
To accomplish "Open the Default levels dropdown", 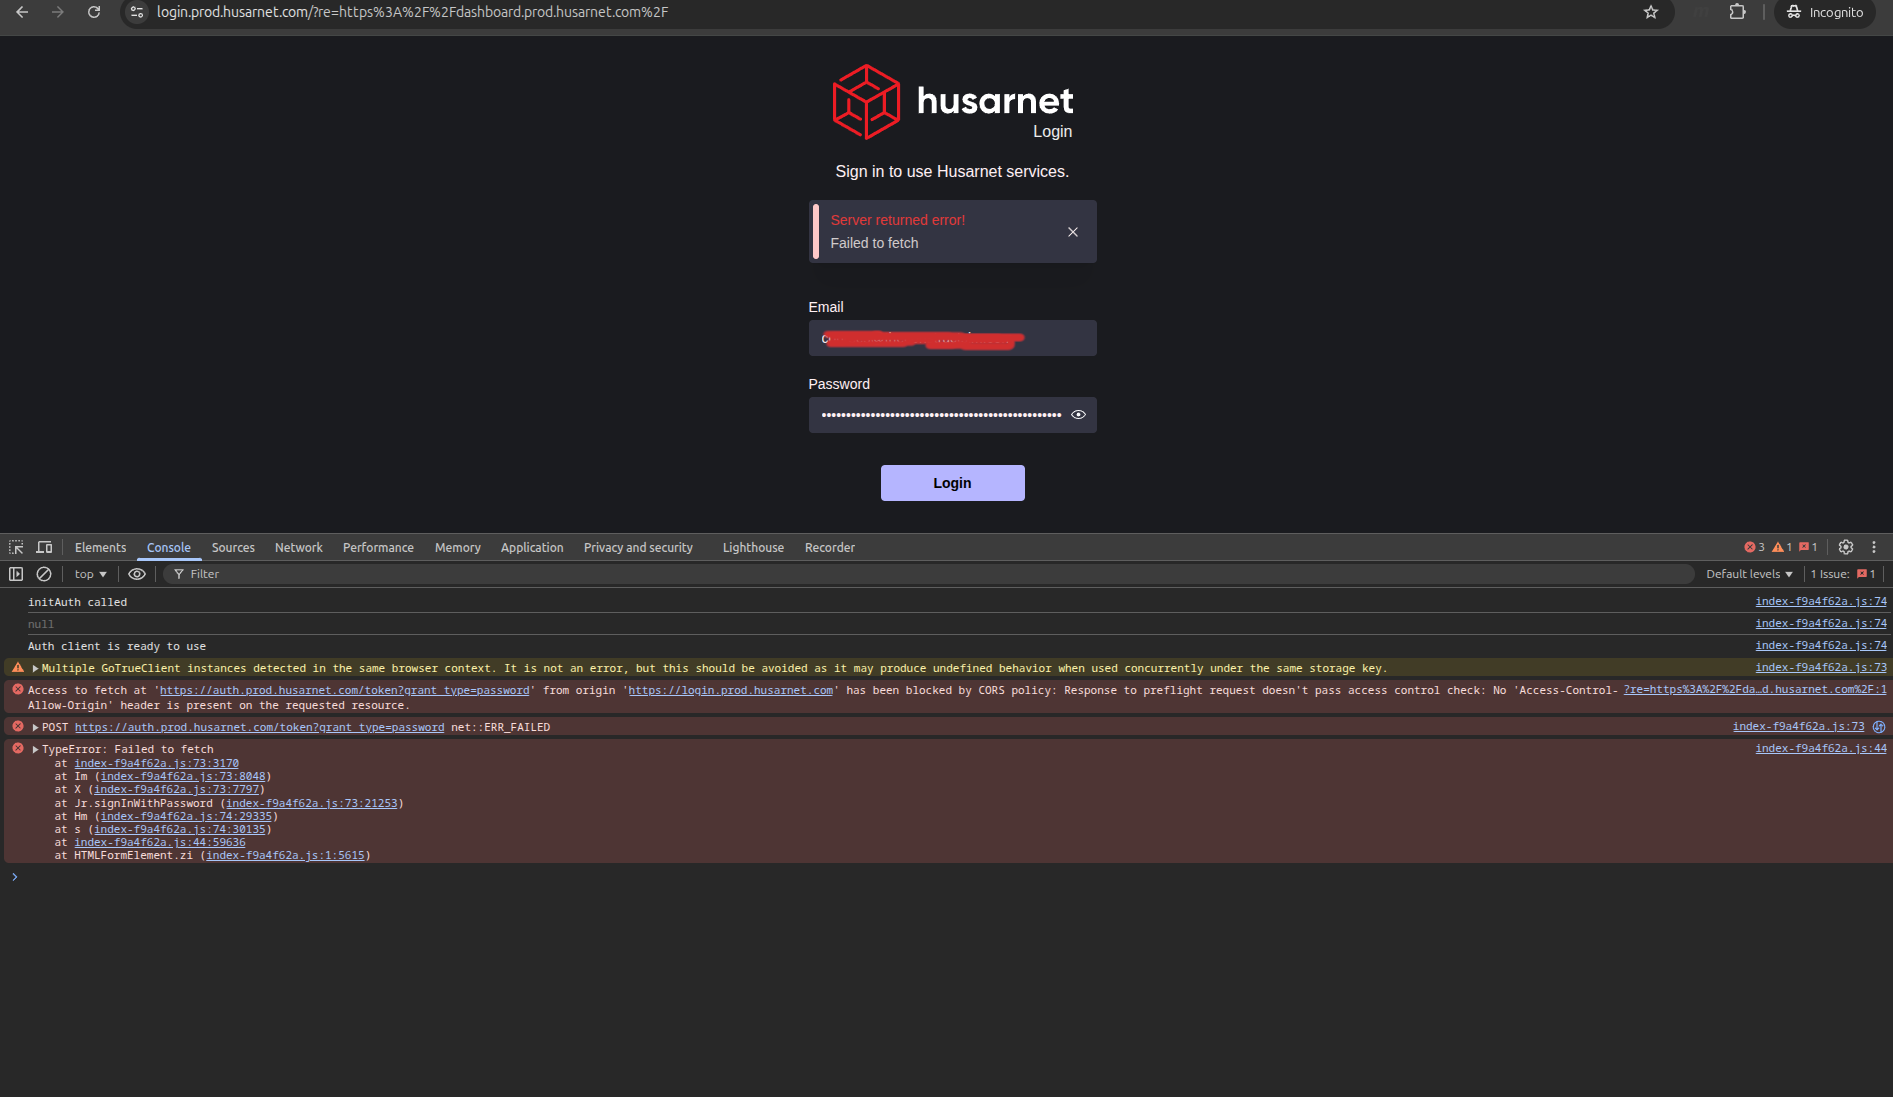I will coord(1749,574).
